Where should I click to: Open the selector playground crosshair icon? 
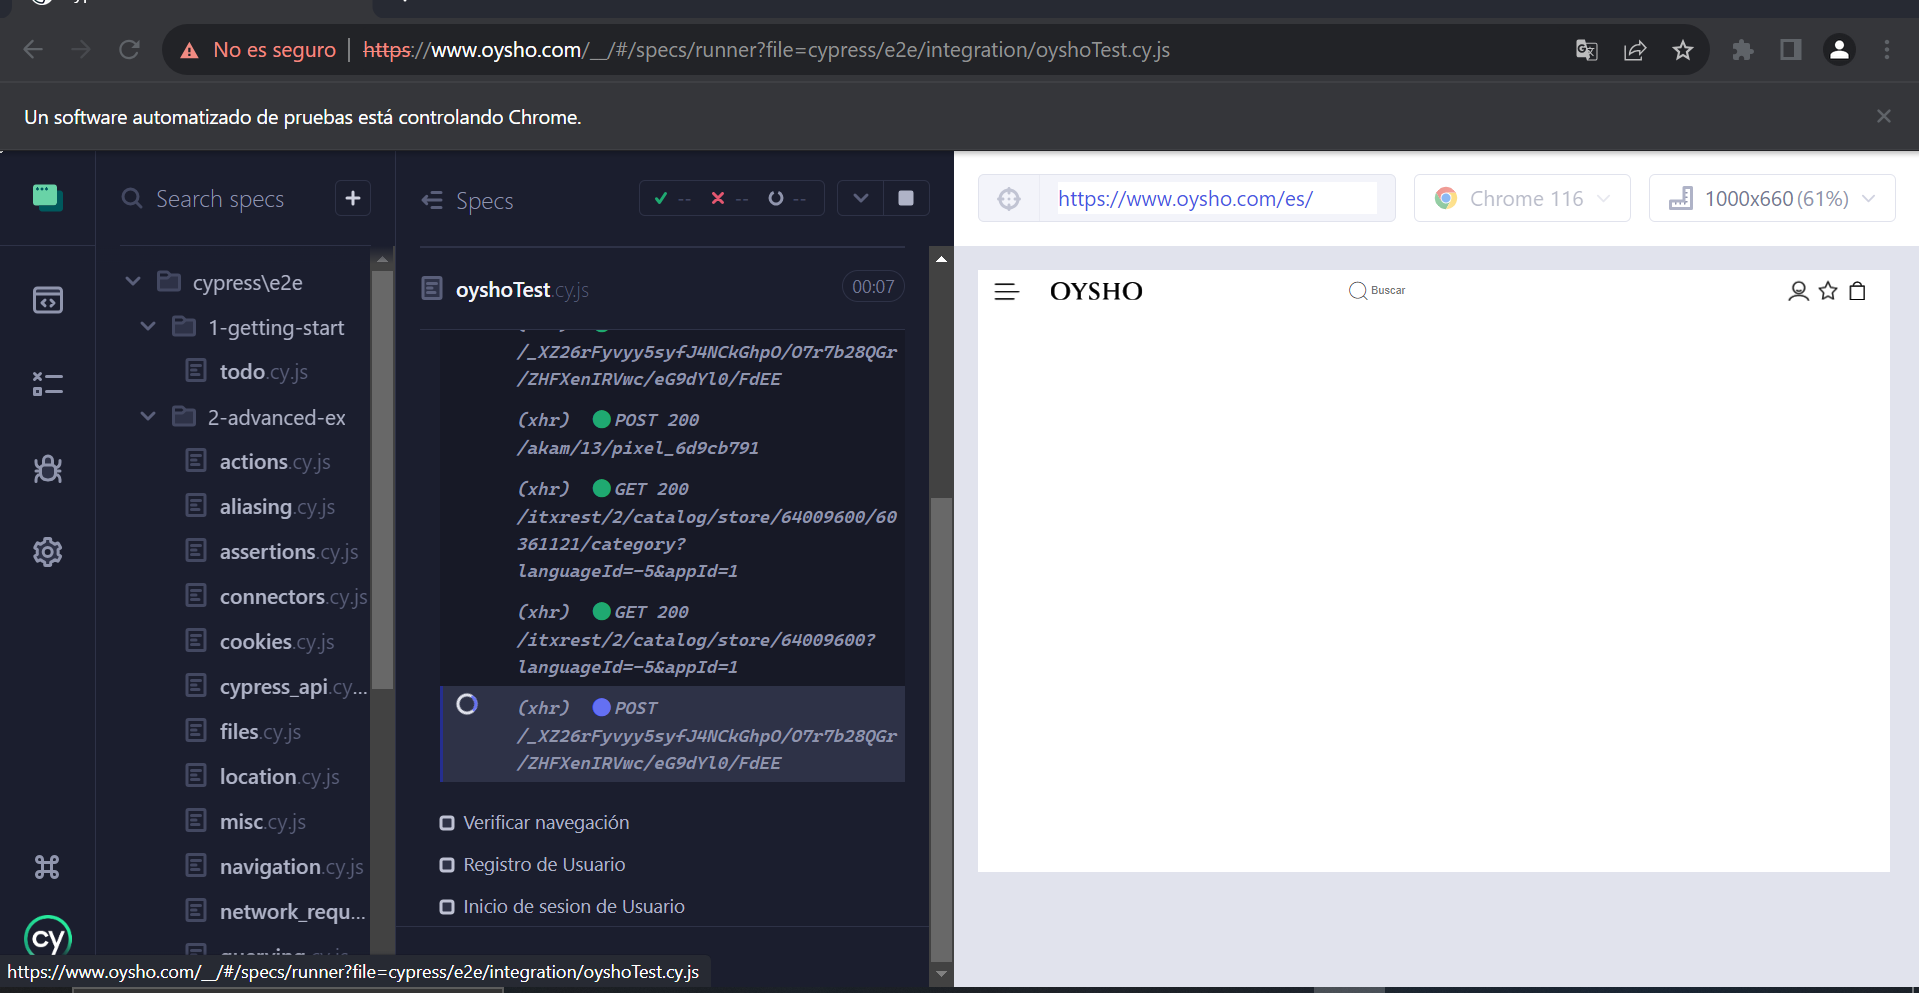pyautogui.click(x=1009, y=198)
